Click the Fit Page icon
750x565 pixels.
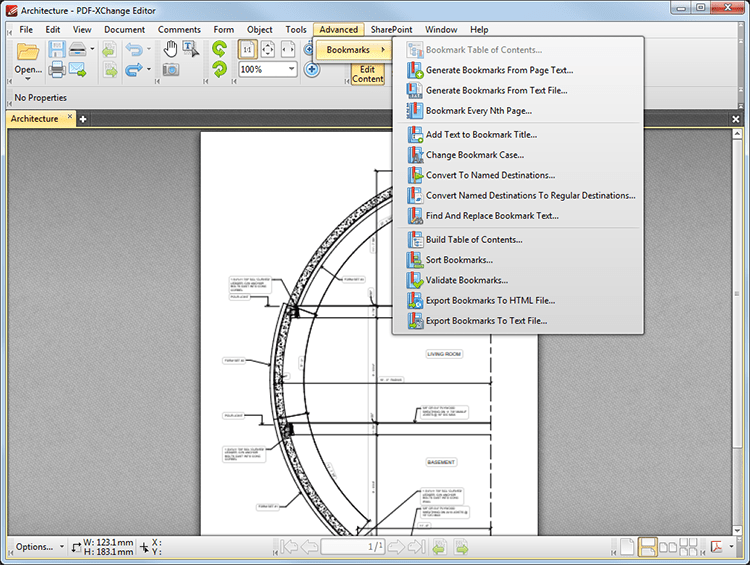pyautogui.click(x=267, y=49)
